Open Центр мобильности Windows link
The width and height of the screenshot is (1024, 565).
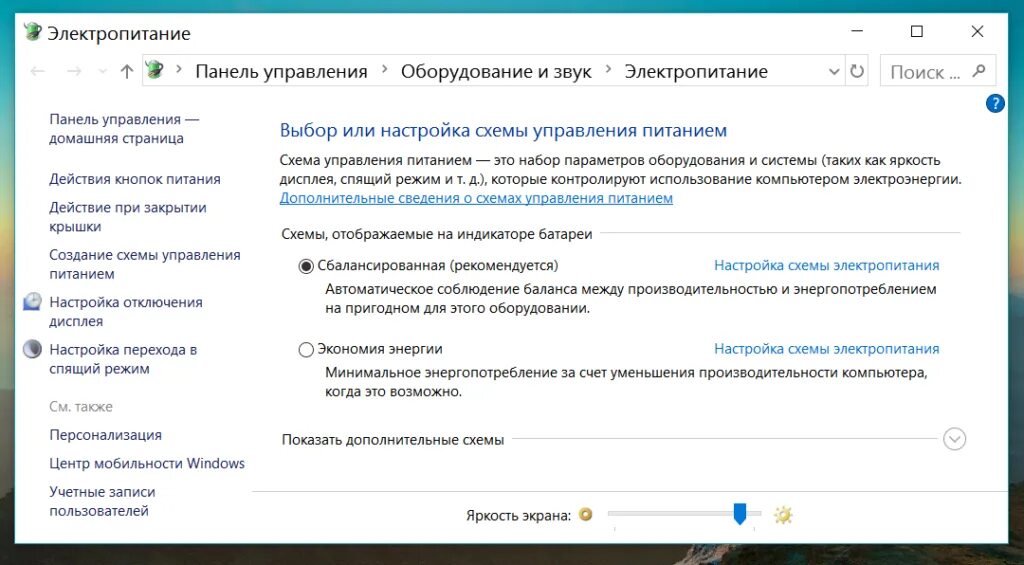(x=147, y=463)
